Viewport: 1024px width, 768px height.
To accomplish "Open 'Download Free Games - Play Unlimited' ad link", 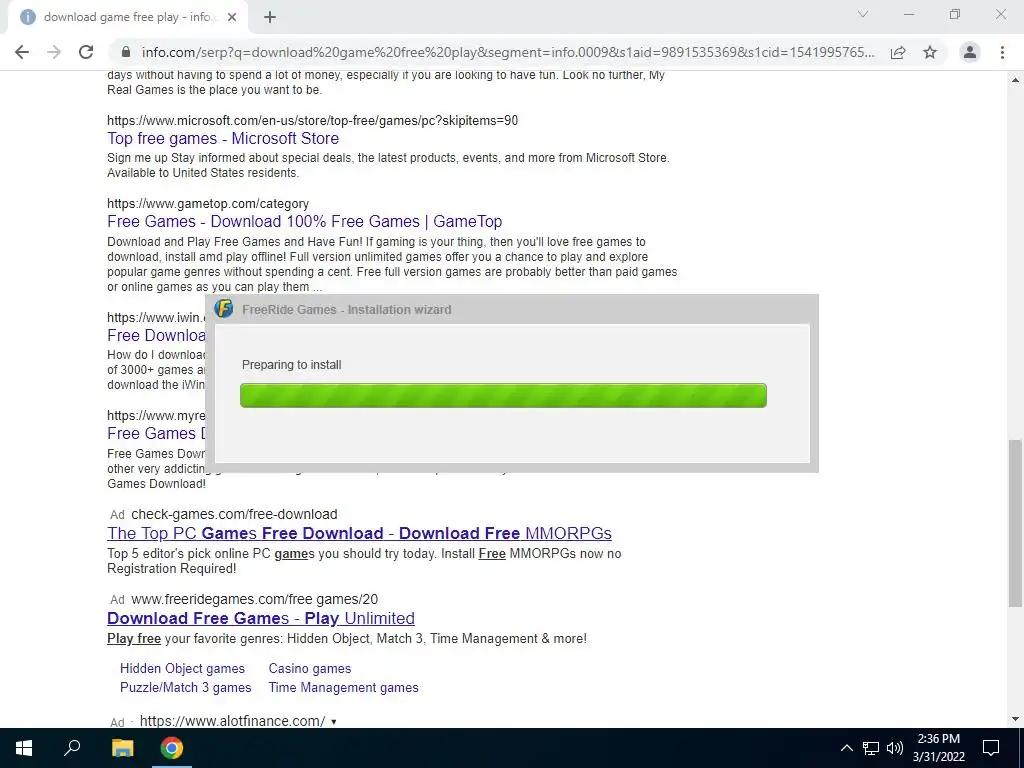I will tap(261, 618).
